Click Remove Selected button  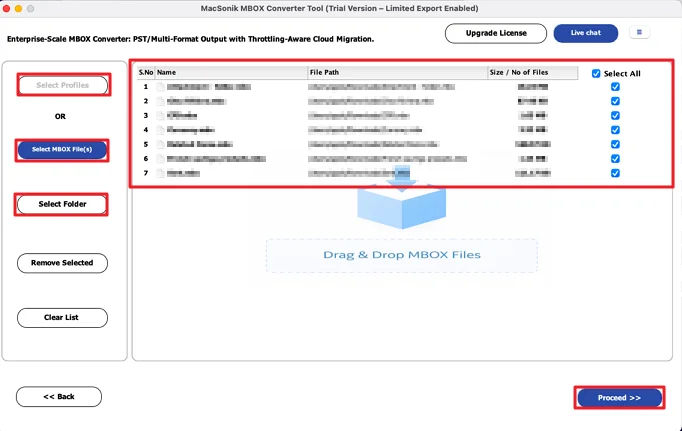[x=62, y=263]
